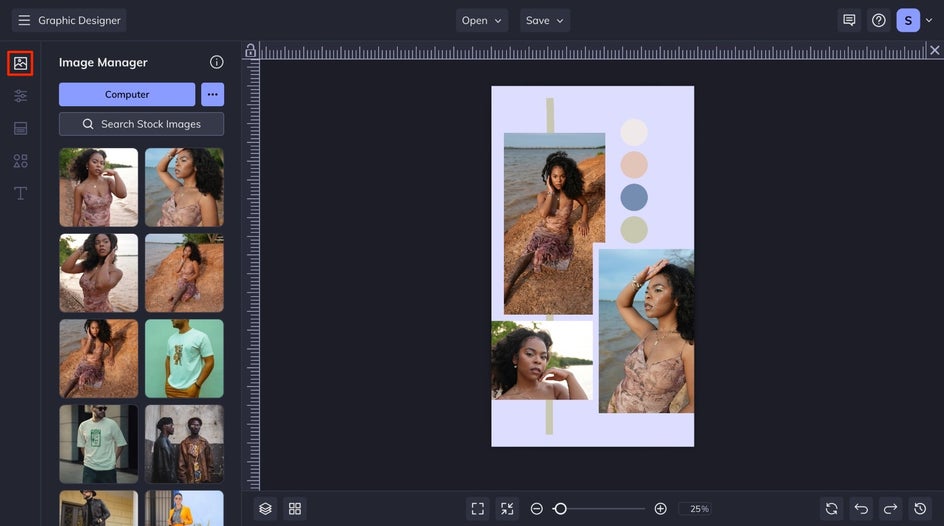Undo the last action
The width and height of the screenshot is (944, 526).
pos(861,509)
